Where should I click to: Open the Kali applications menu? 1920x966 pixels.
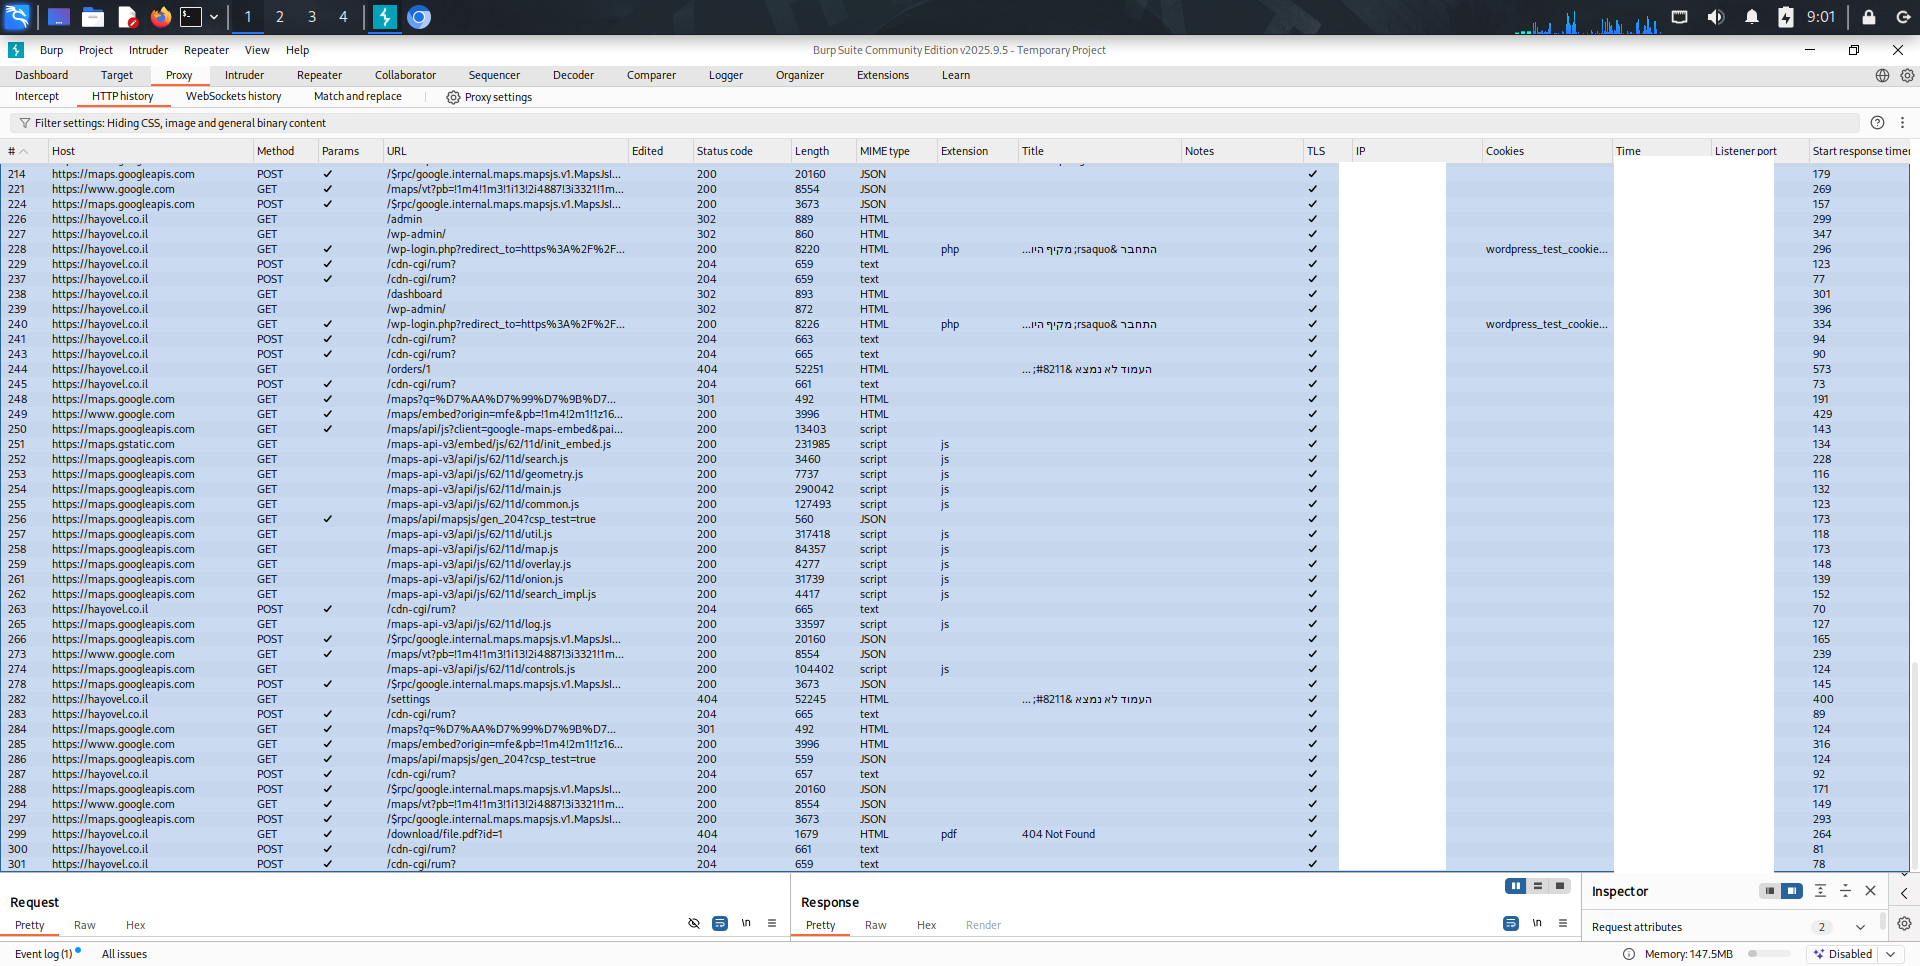(18, 17)
